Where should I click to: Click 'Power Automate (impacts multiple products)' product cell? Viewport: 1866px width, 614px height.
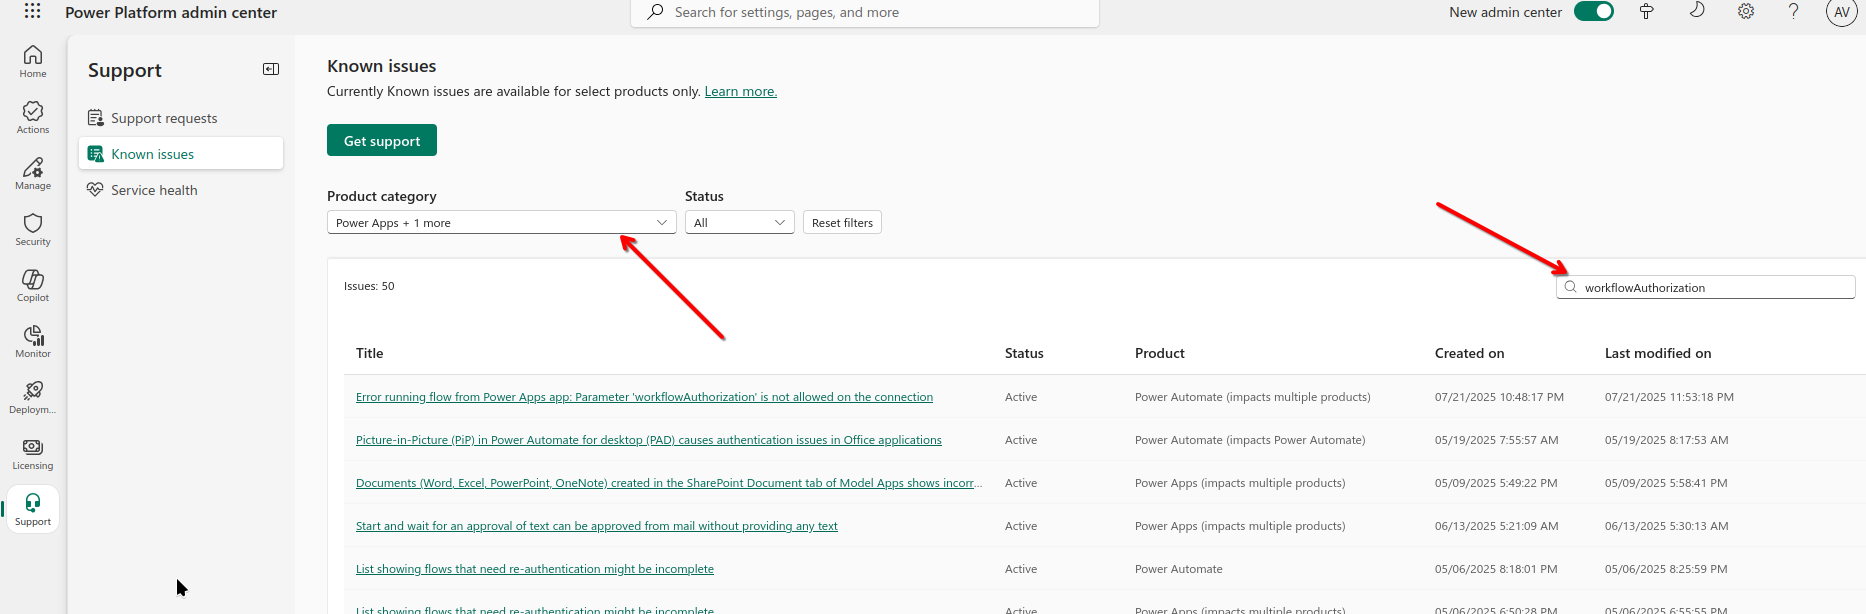1253,397
